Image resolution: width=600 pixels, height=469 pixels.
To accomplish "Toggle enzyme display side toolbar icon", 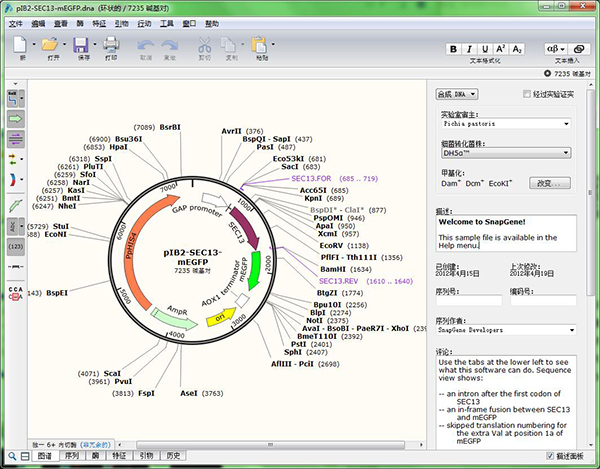I will [x=13, y=99].
